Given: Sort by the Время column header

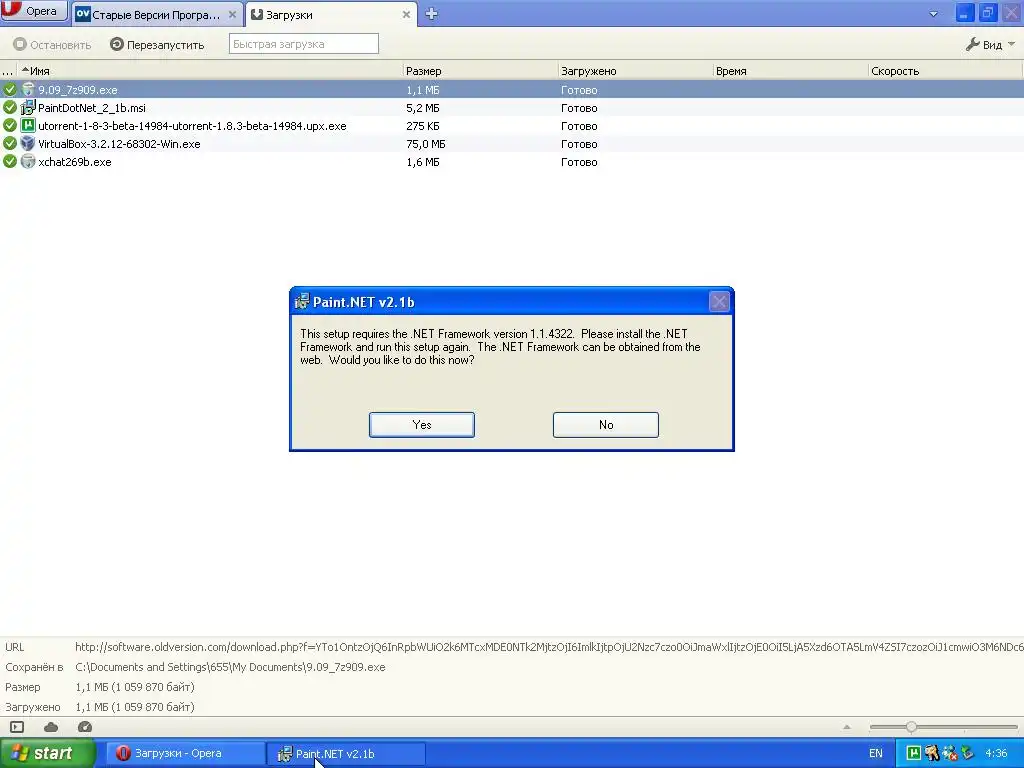Looking at the screenshot, I should pyautogui.click(x=791, y=71).
